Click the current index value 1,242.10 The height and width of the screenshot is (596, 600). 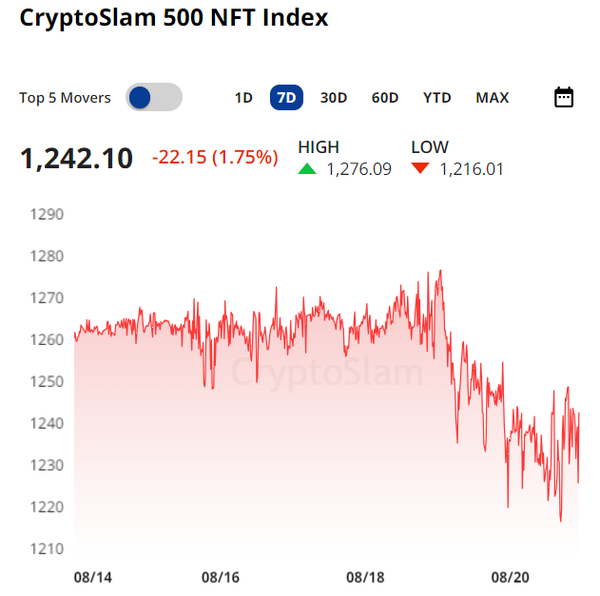tap(77, 158)
